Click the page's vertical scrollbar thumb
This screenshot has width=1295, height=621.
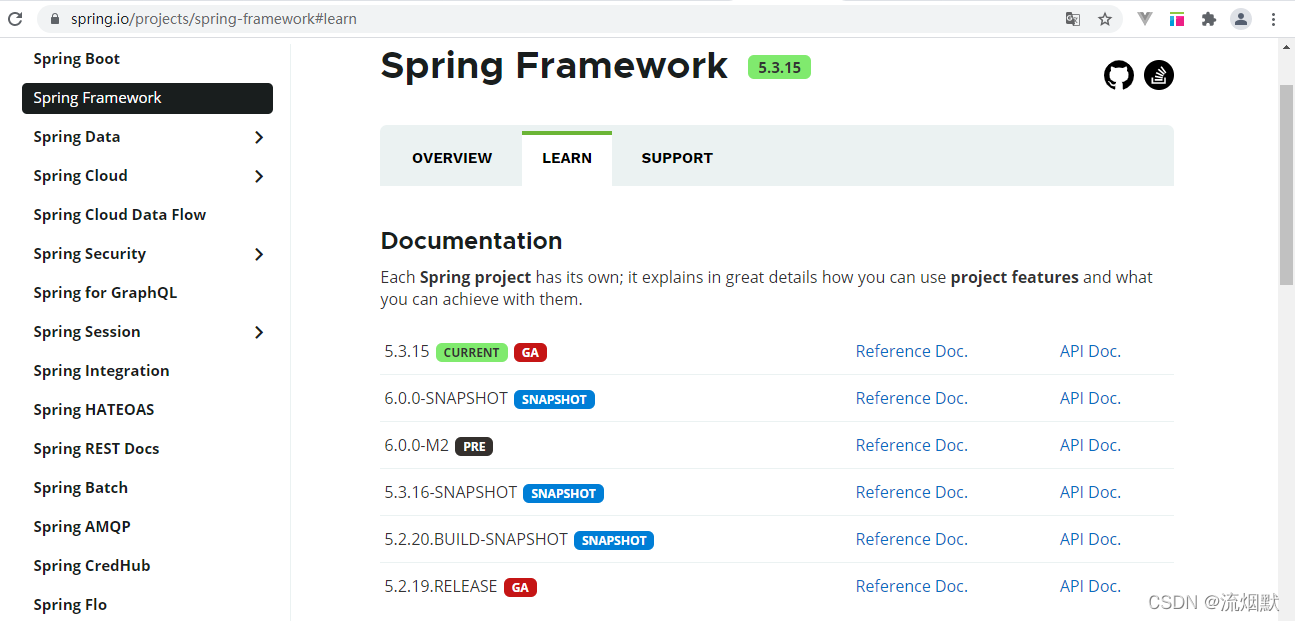(1287, 185)
